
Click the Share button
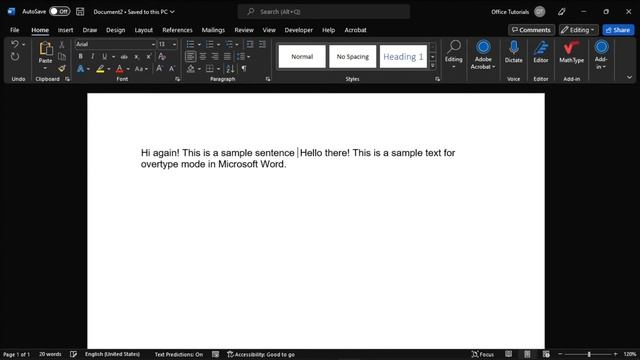point(618,30)
